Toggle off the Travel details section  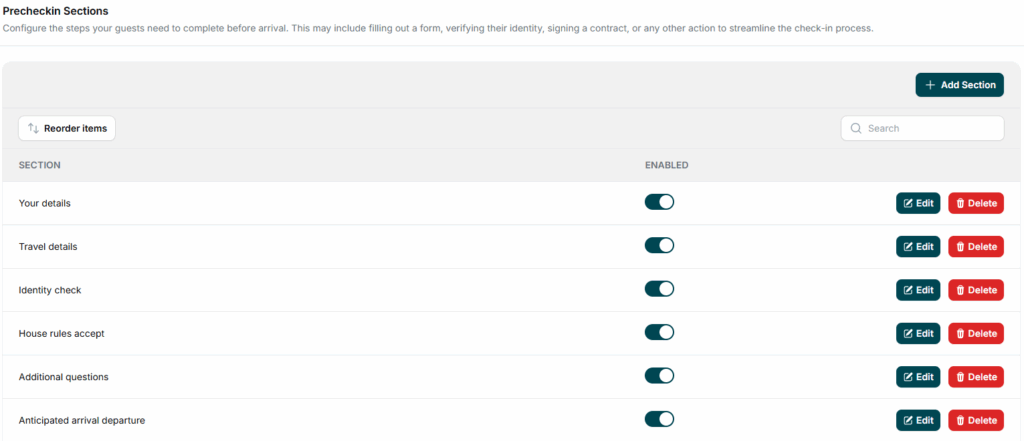click(x=659, y=245)
